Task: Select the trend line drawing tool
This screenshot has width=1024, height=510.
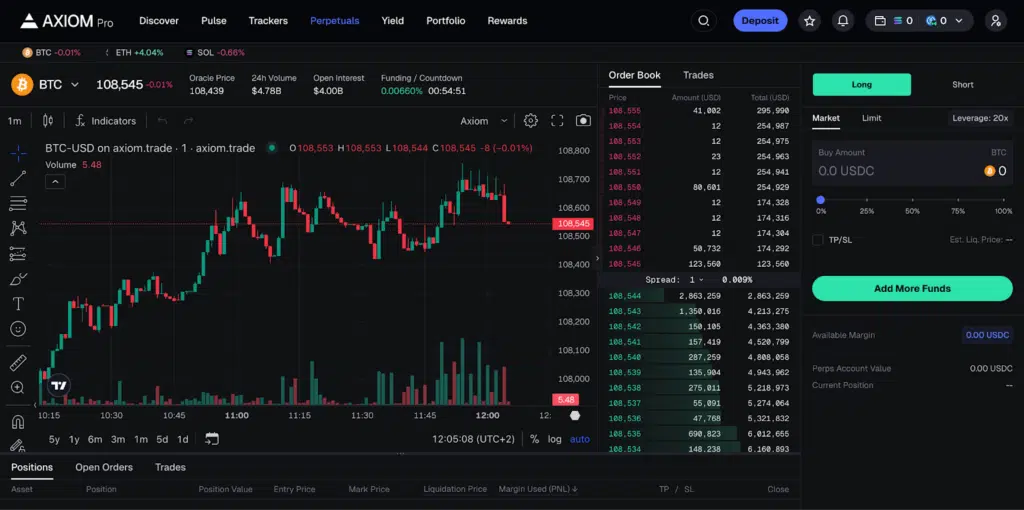Action: [18, 178]
